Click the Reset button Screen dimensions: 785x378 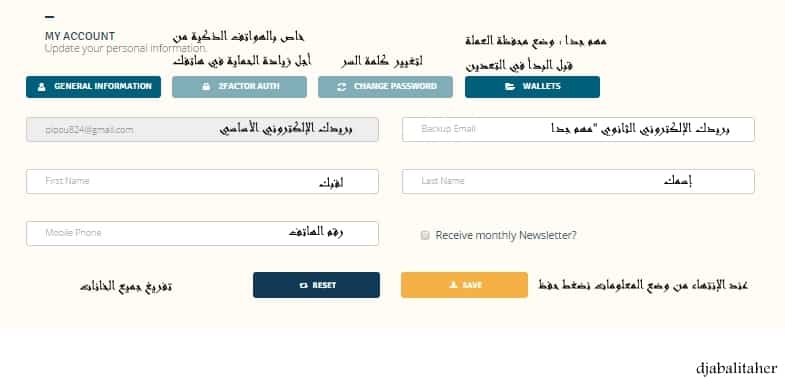click(316, 285)
